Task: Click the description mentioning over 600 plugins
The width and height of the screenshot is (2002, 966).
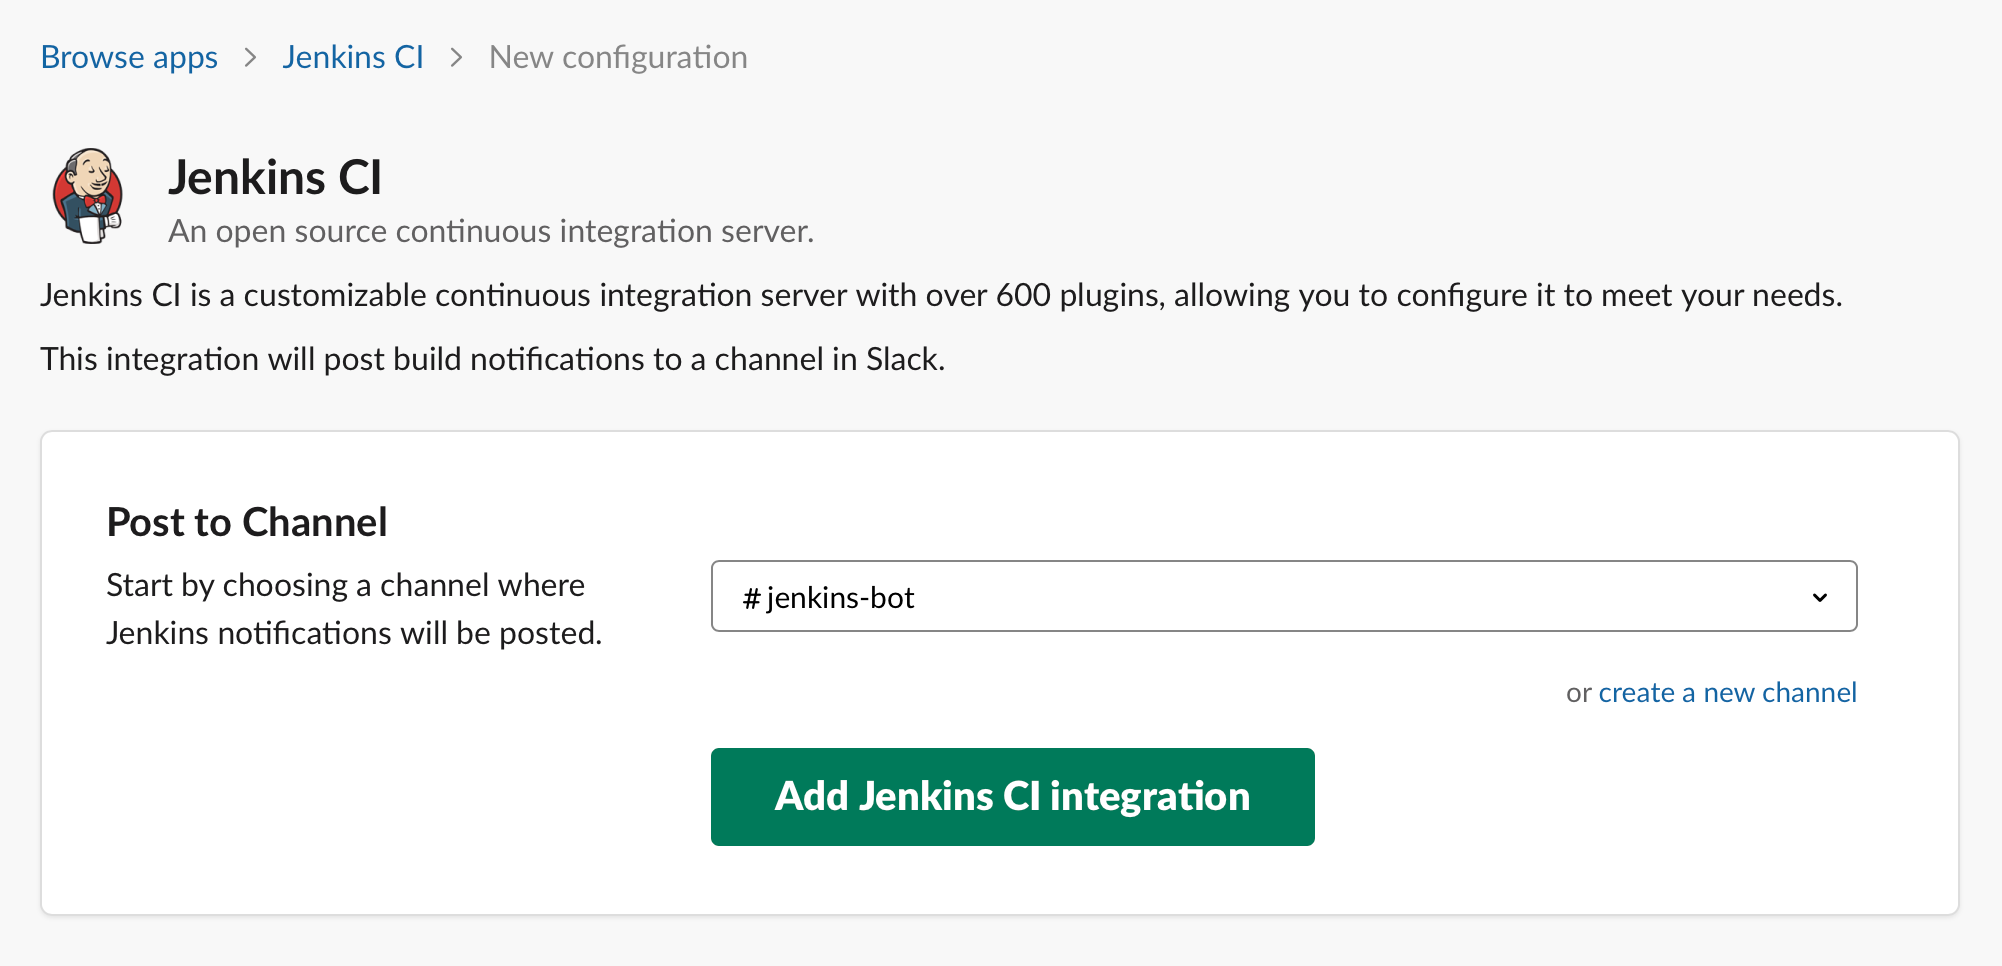Action: click(x=941, y=296)
